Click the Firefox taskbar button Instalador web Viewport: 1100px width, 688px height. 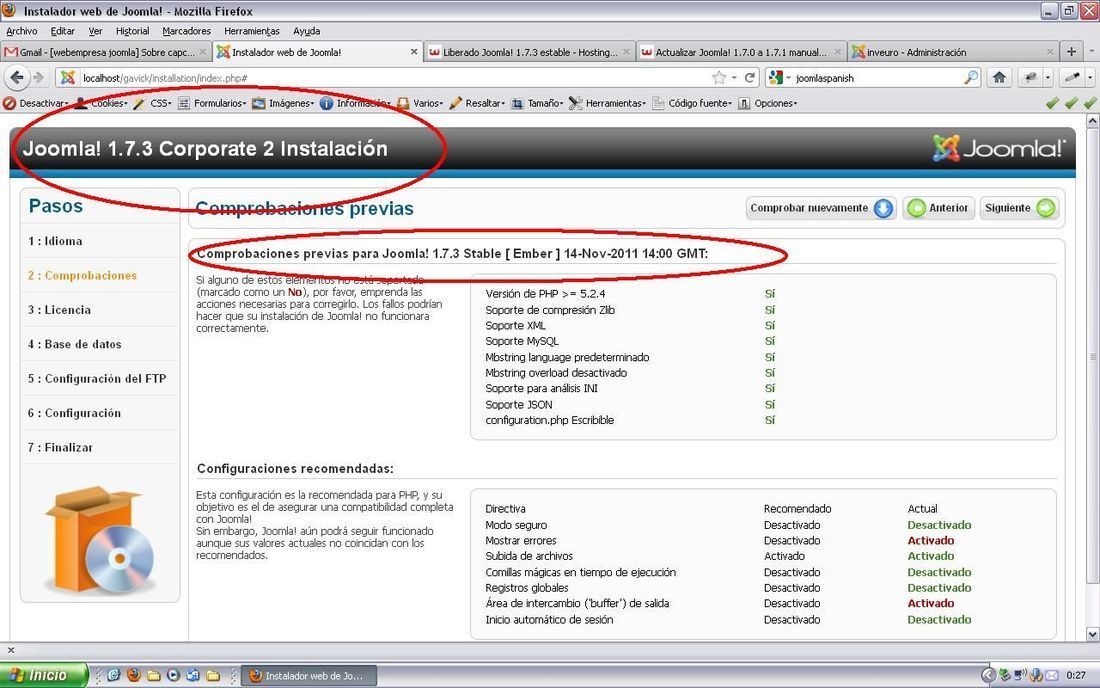(x=309, y=675)
